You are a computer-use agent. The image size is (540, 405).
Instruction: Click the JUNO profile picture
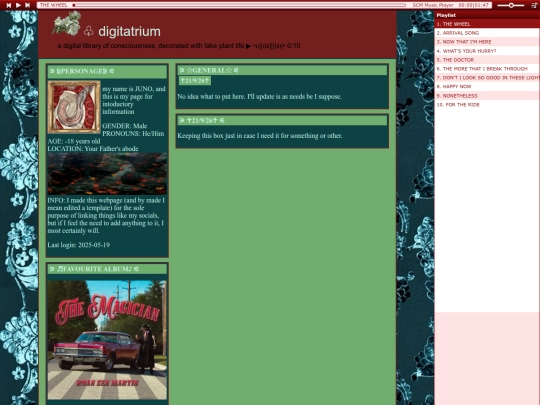pos(74,107)
